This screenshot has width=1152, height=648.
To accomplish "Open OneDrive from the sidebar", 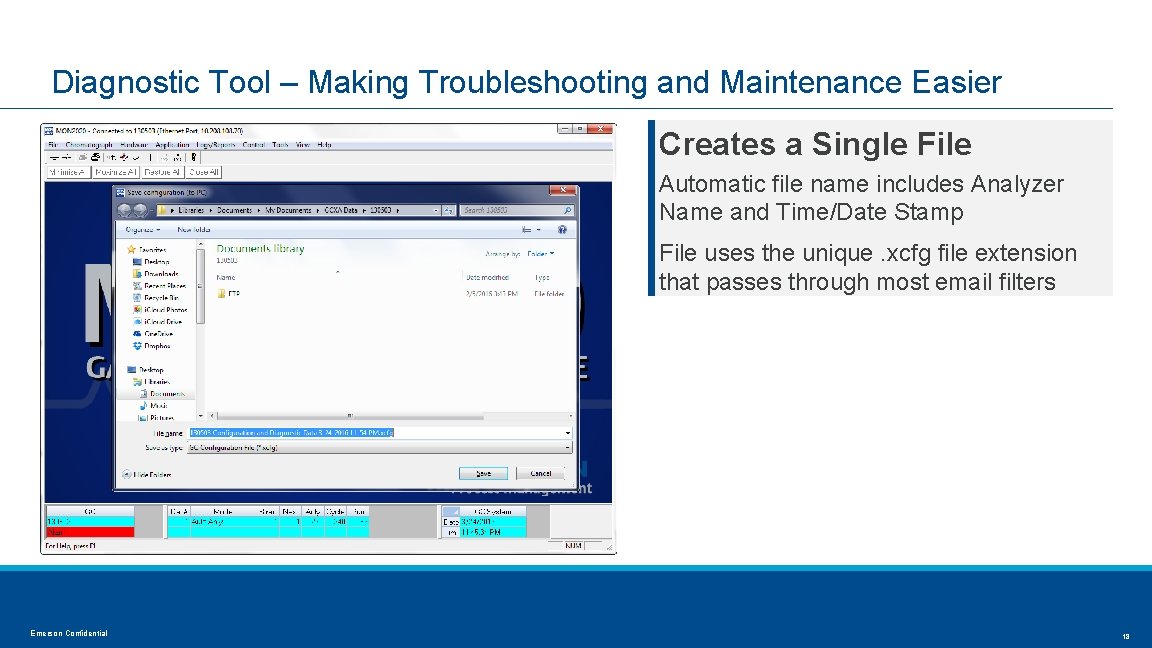I will [153, 334].
